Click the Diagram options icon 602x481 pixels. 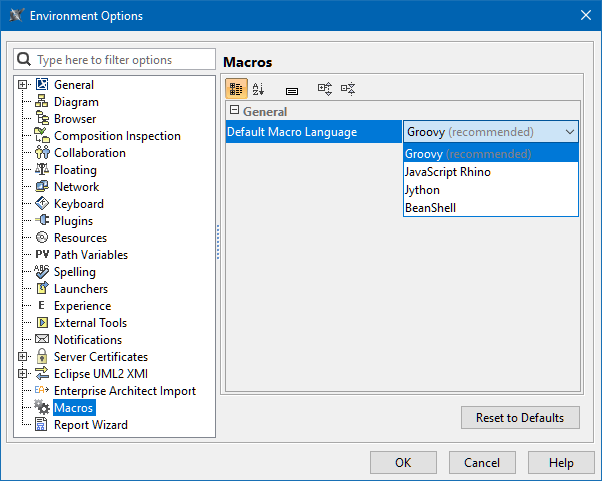point(42,101)
